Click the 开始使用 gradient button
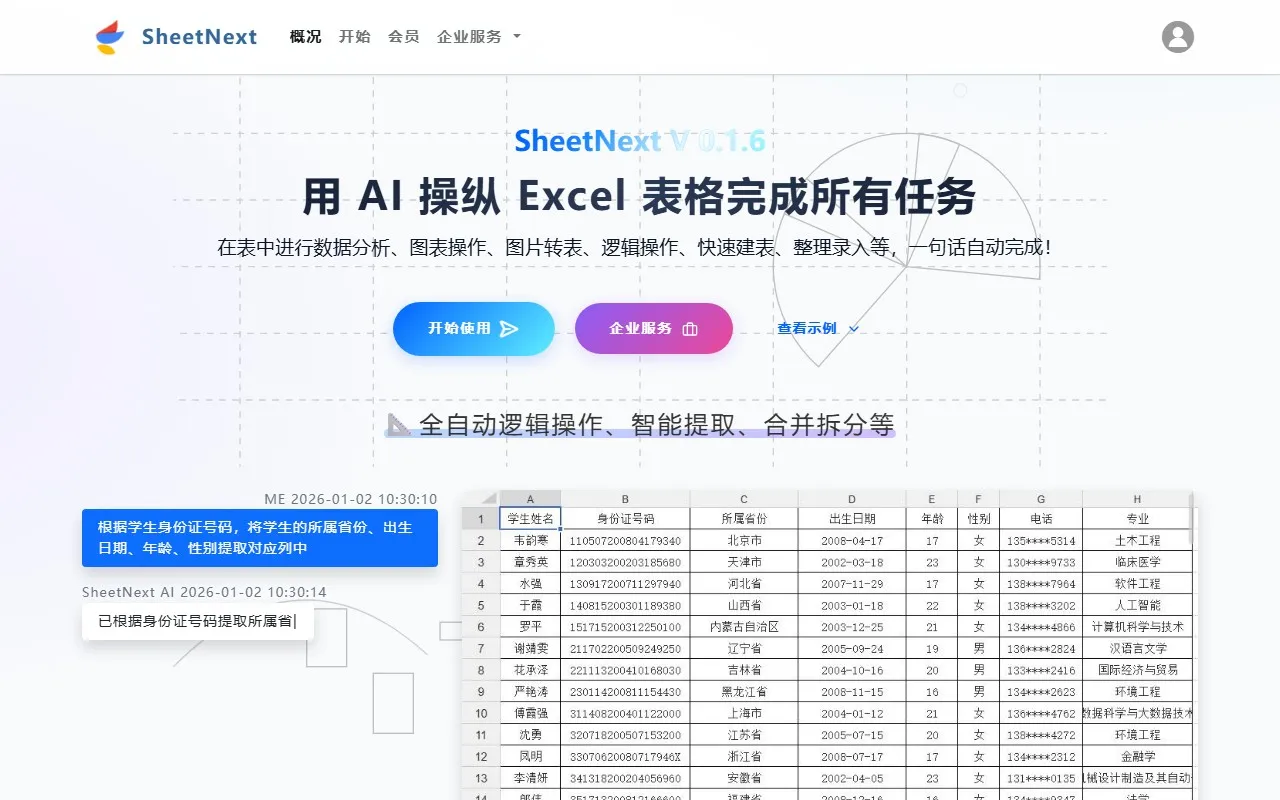 tap(473, 329)
